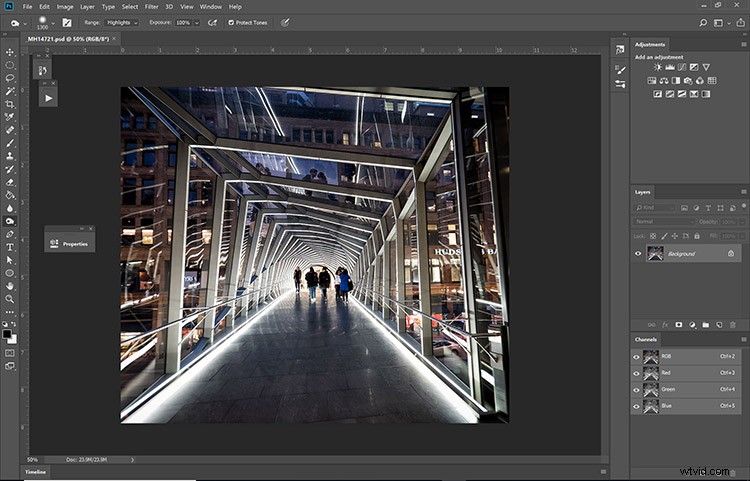Open the brush preset picker dropdown
750x481 pixels.
(53, 22)
